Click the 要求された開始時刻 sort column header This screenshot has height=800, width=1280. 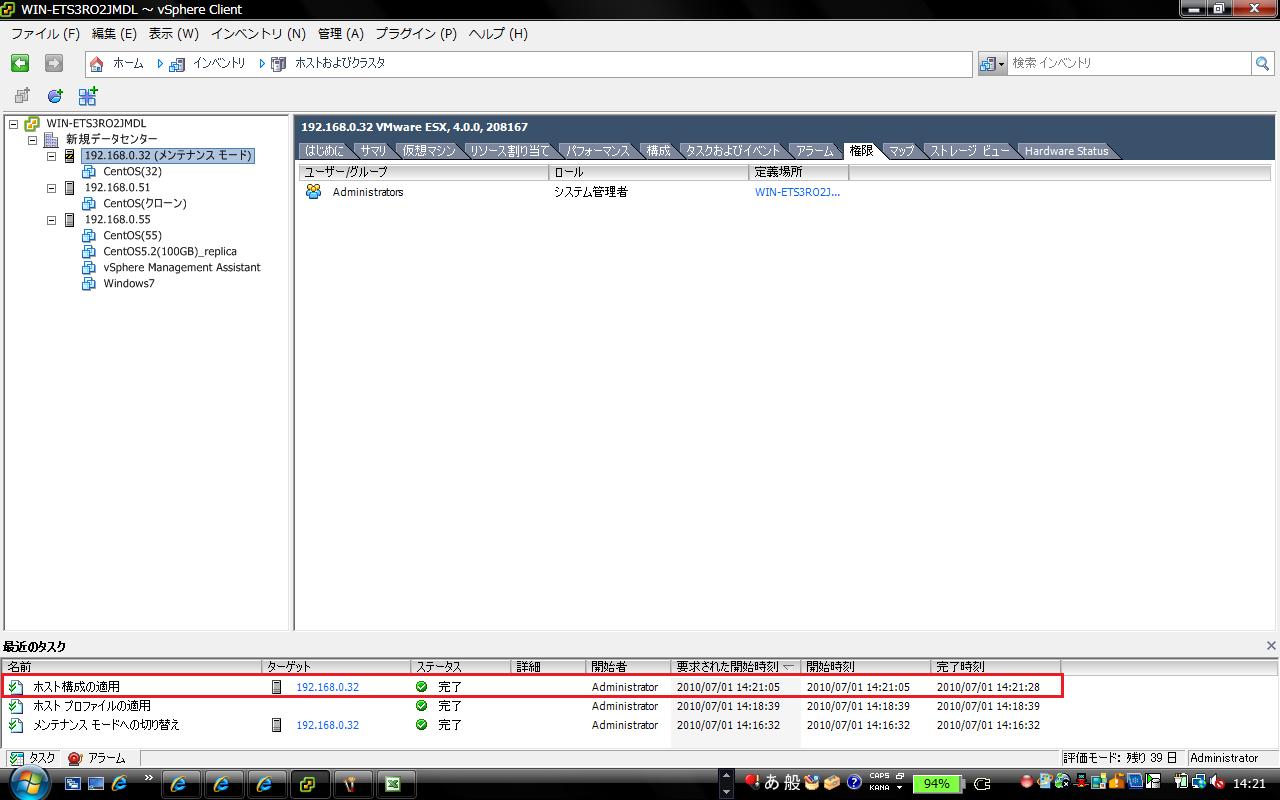[x=736, y=667]
